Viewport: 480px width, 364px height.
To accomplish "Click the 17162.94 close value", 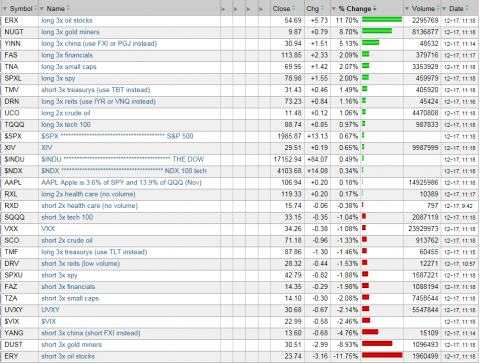I will point(287,159).
